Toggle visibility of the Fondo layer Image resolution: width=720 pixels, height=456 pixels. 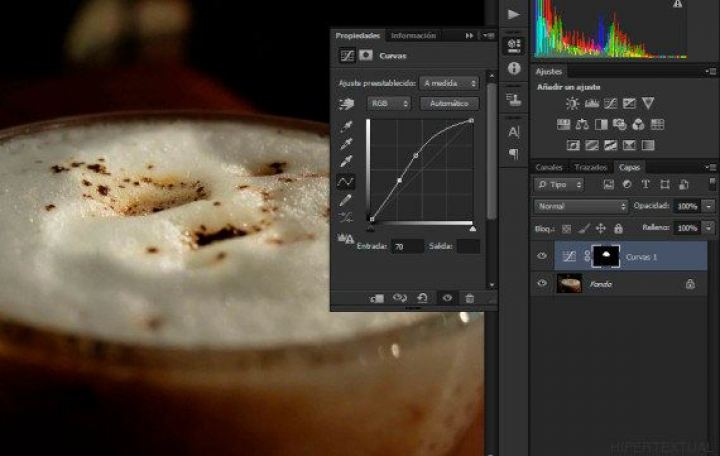pyautogui.click(x=542, y=284)
